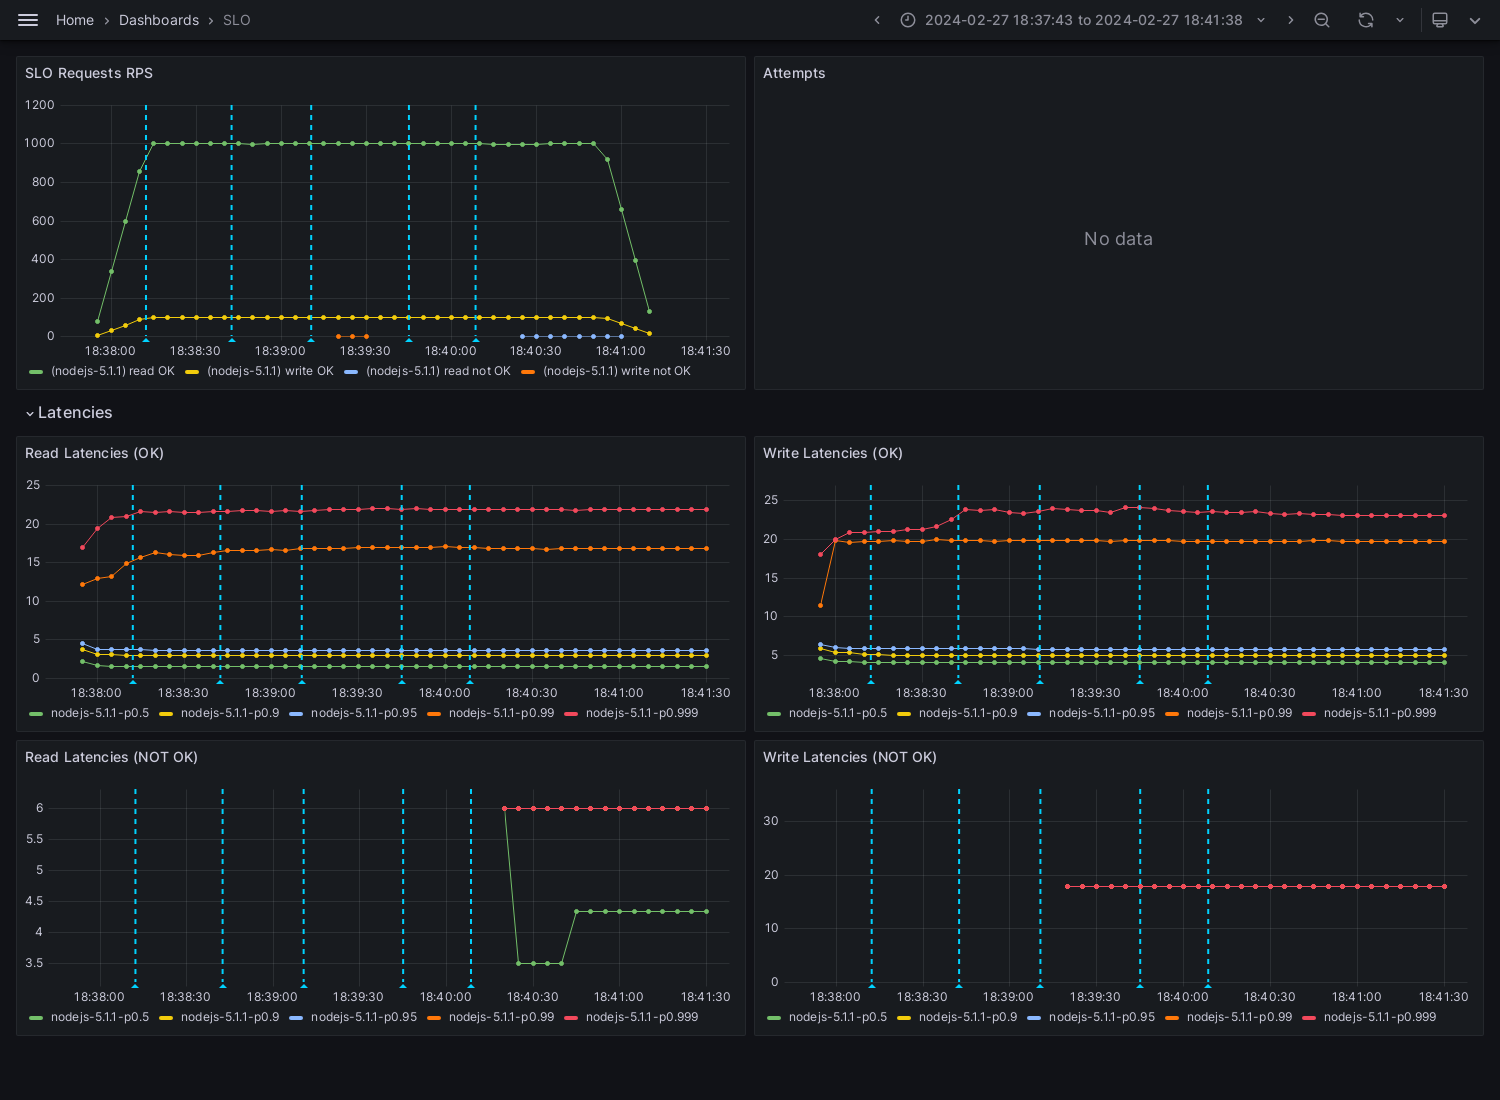Refresh the dashboard
Viewport: 1500px width, 1100px height.
click(x=1365, y=20)
